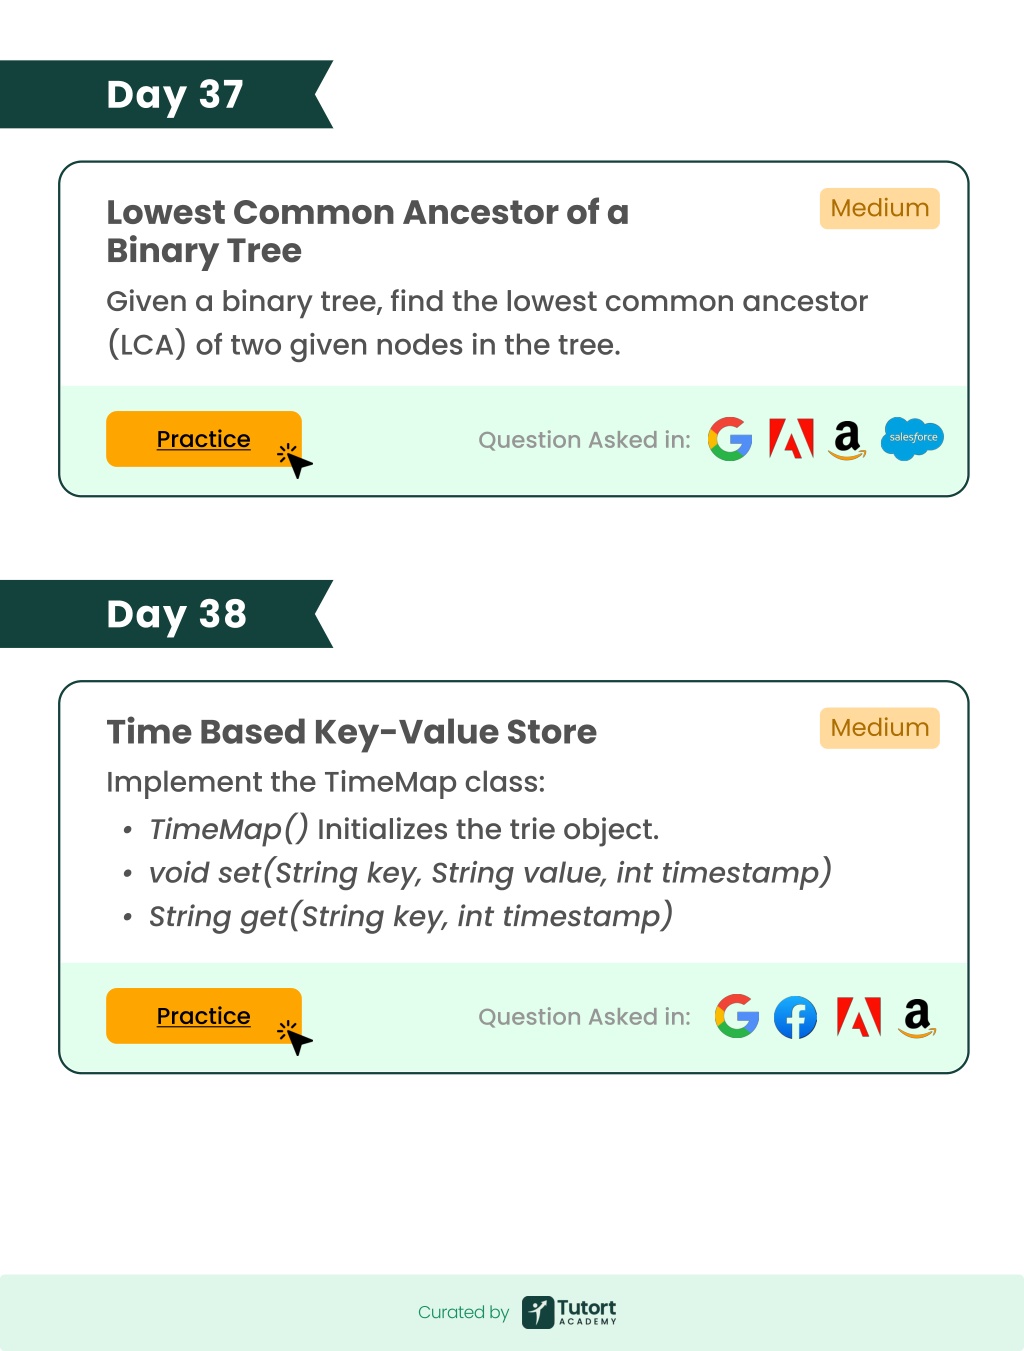Click the Lowest Common Ancestor title

(x=368, y=231)
